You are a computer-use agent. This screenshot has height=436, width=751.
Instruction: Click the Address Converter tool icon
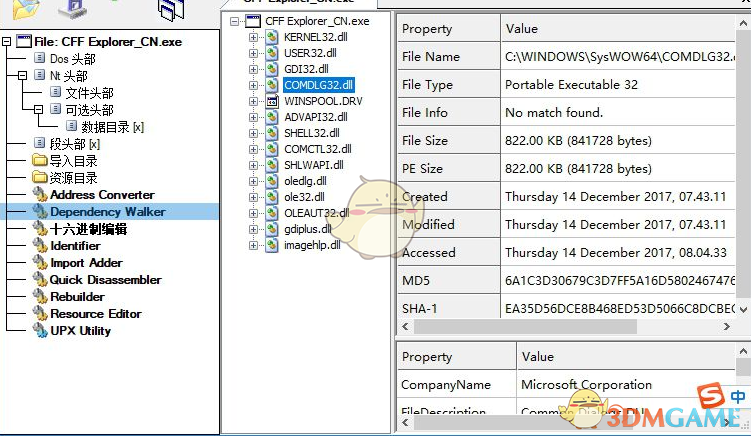coord(40,195)
